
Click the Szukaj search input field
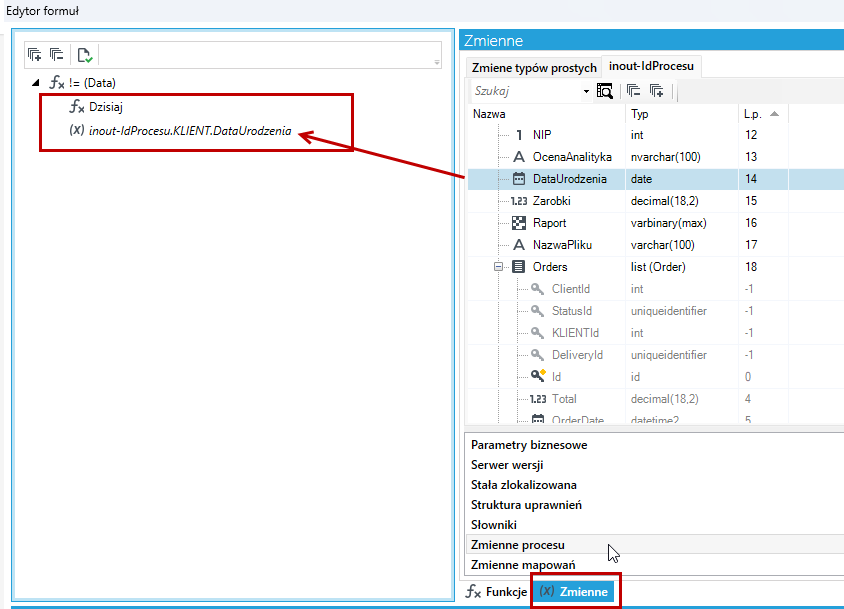click(x=526, y=91)
